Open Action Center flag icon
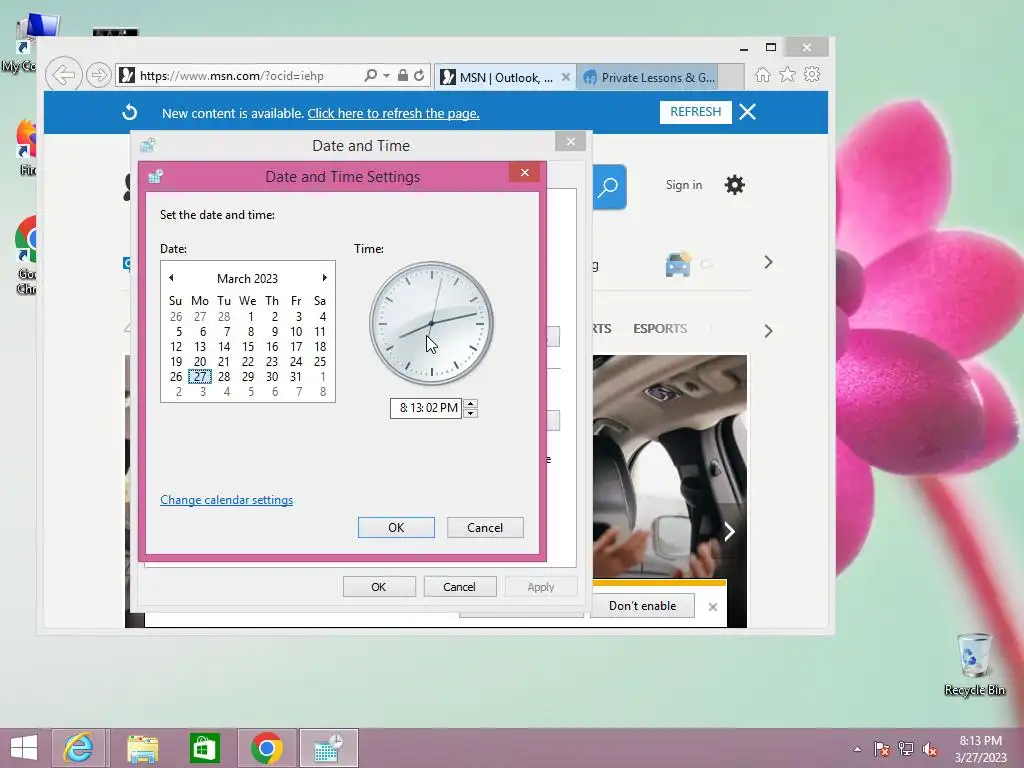Screen dimensions: 1024x768 [x=881, y=749]
